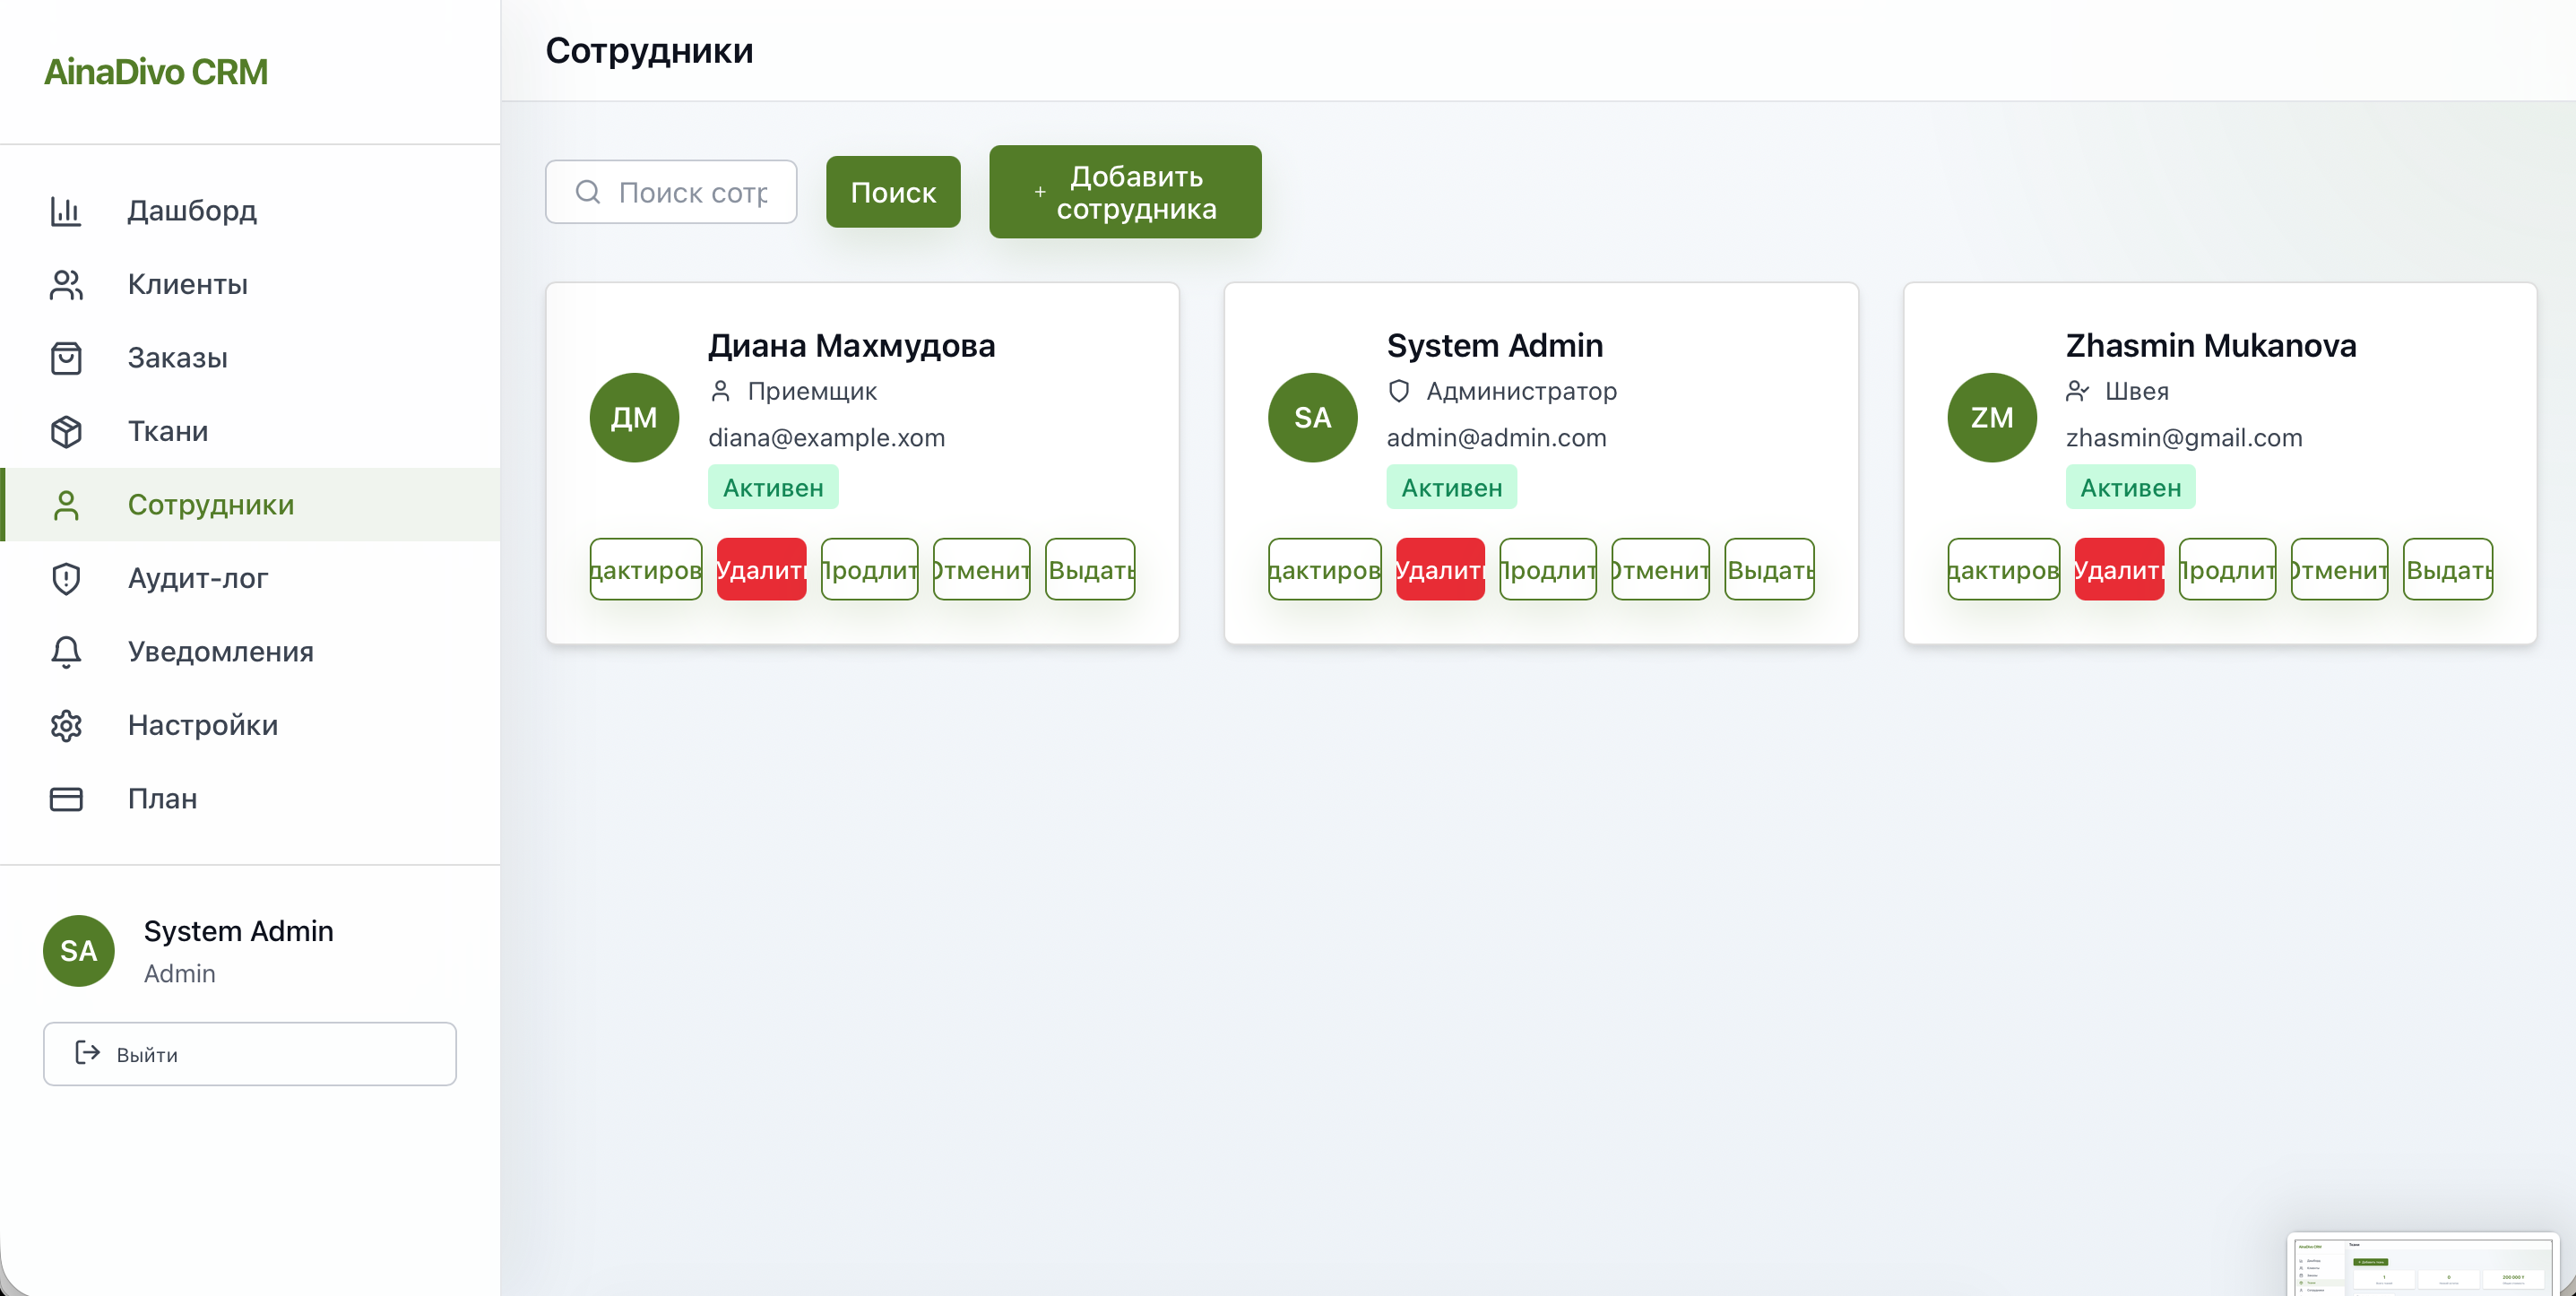Click the shield icon next to Администратор
This screenshot has width=2576, height=1296.
tap(1399, 391)
